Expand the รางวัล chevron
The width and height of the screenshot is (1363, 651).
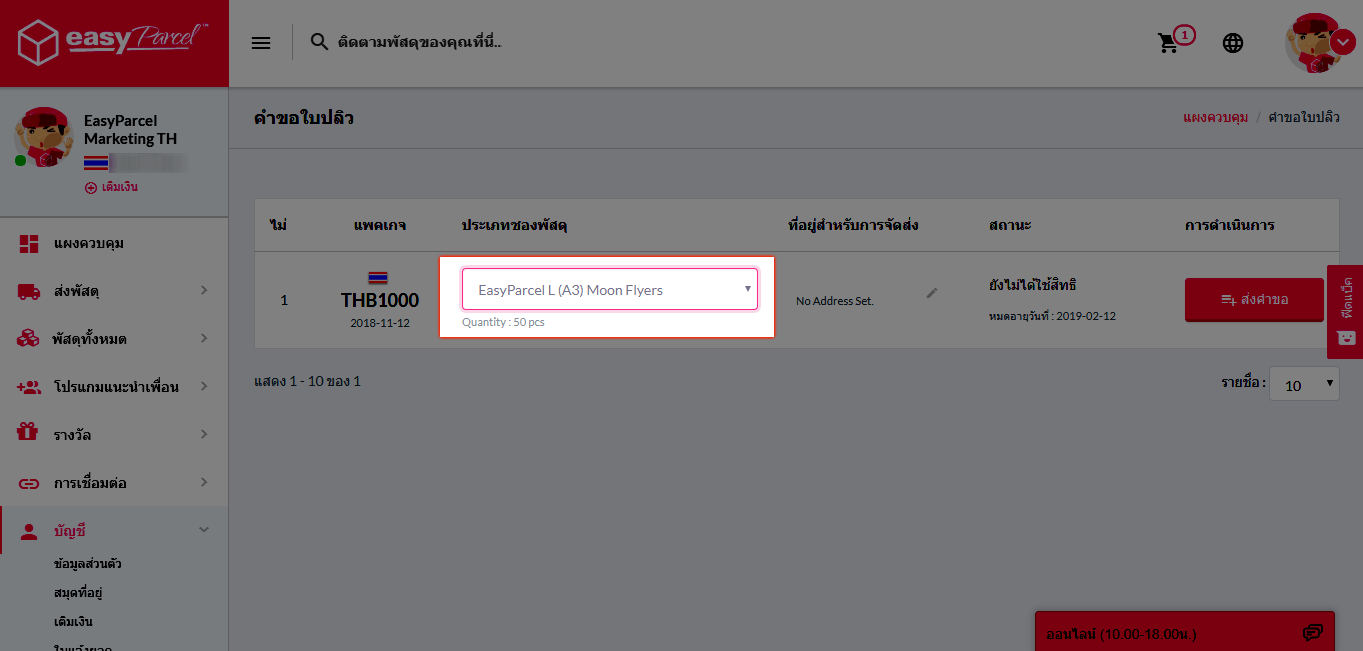point(204,434)
